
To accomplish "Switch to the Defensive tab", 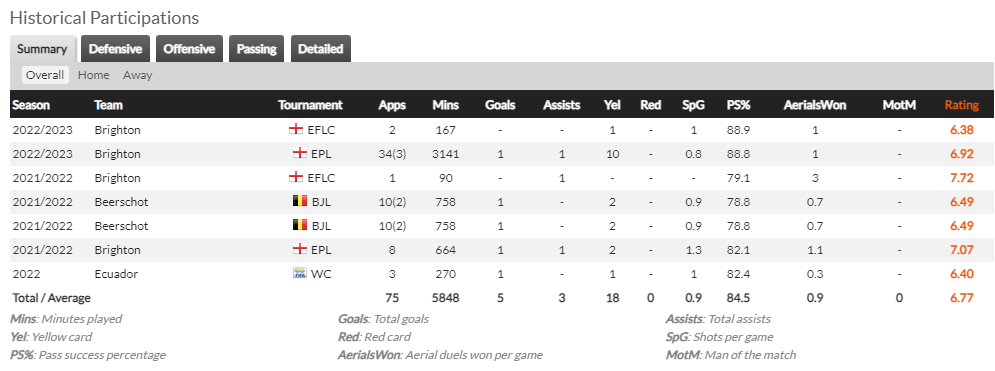I will pyautogui.click(x=115, y=49).
